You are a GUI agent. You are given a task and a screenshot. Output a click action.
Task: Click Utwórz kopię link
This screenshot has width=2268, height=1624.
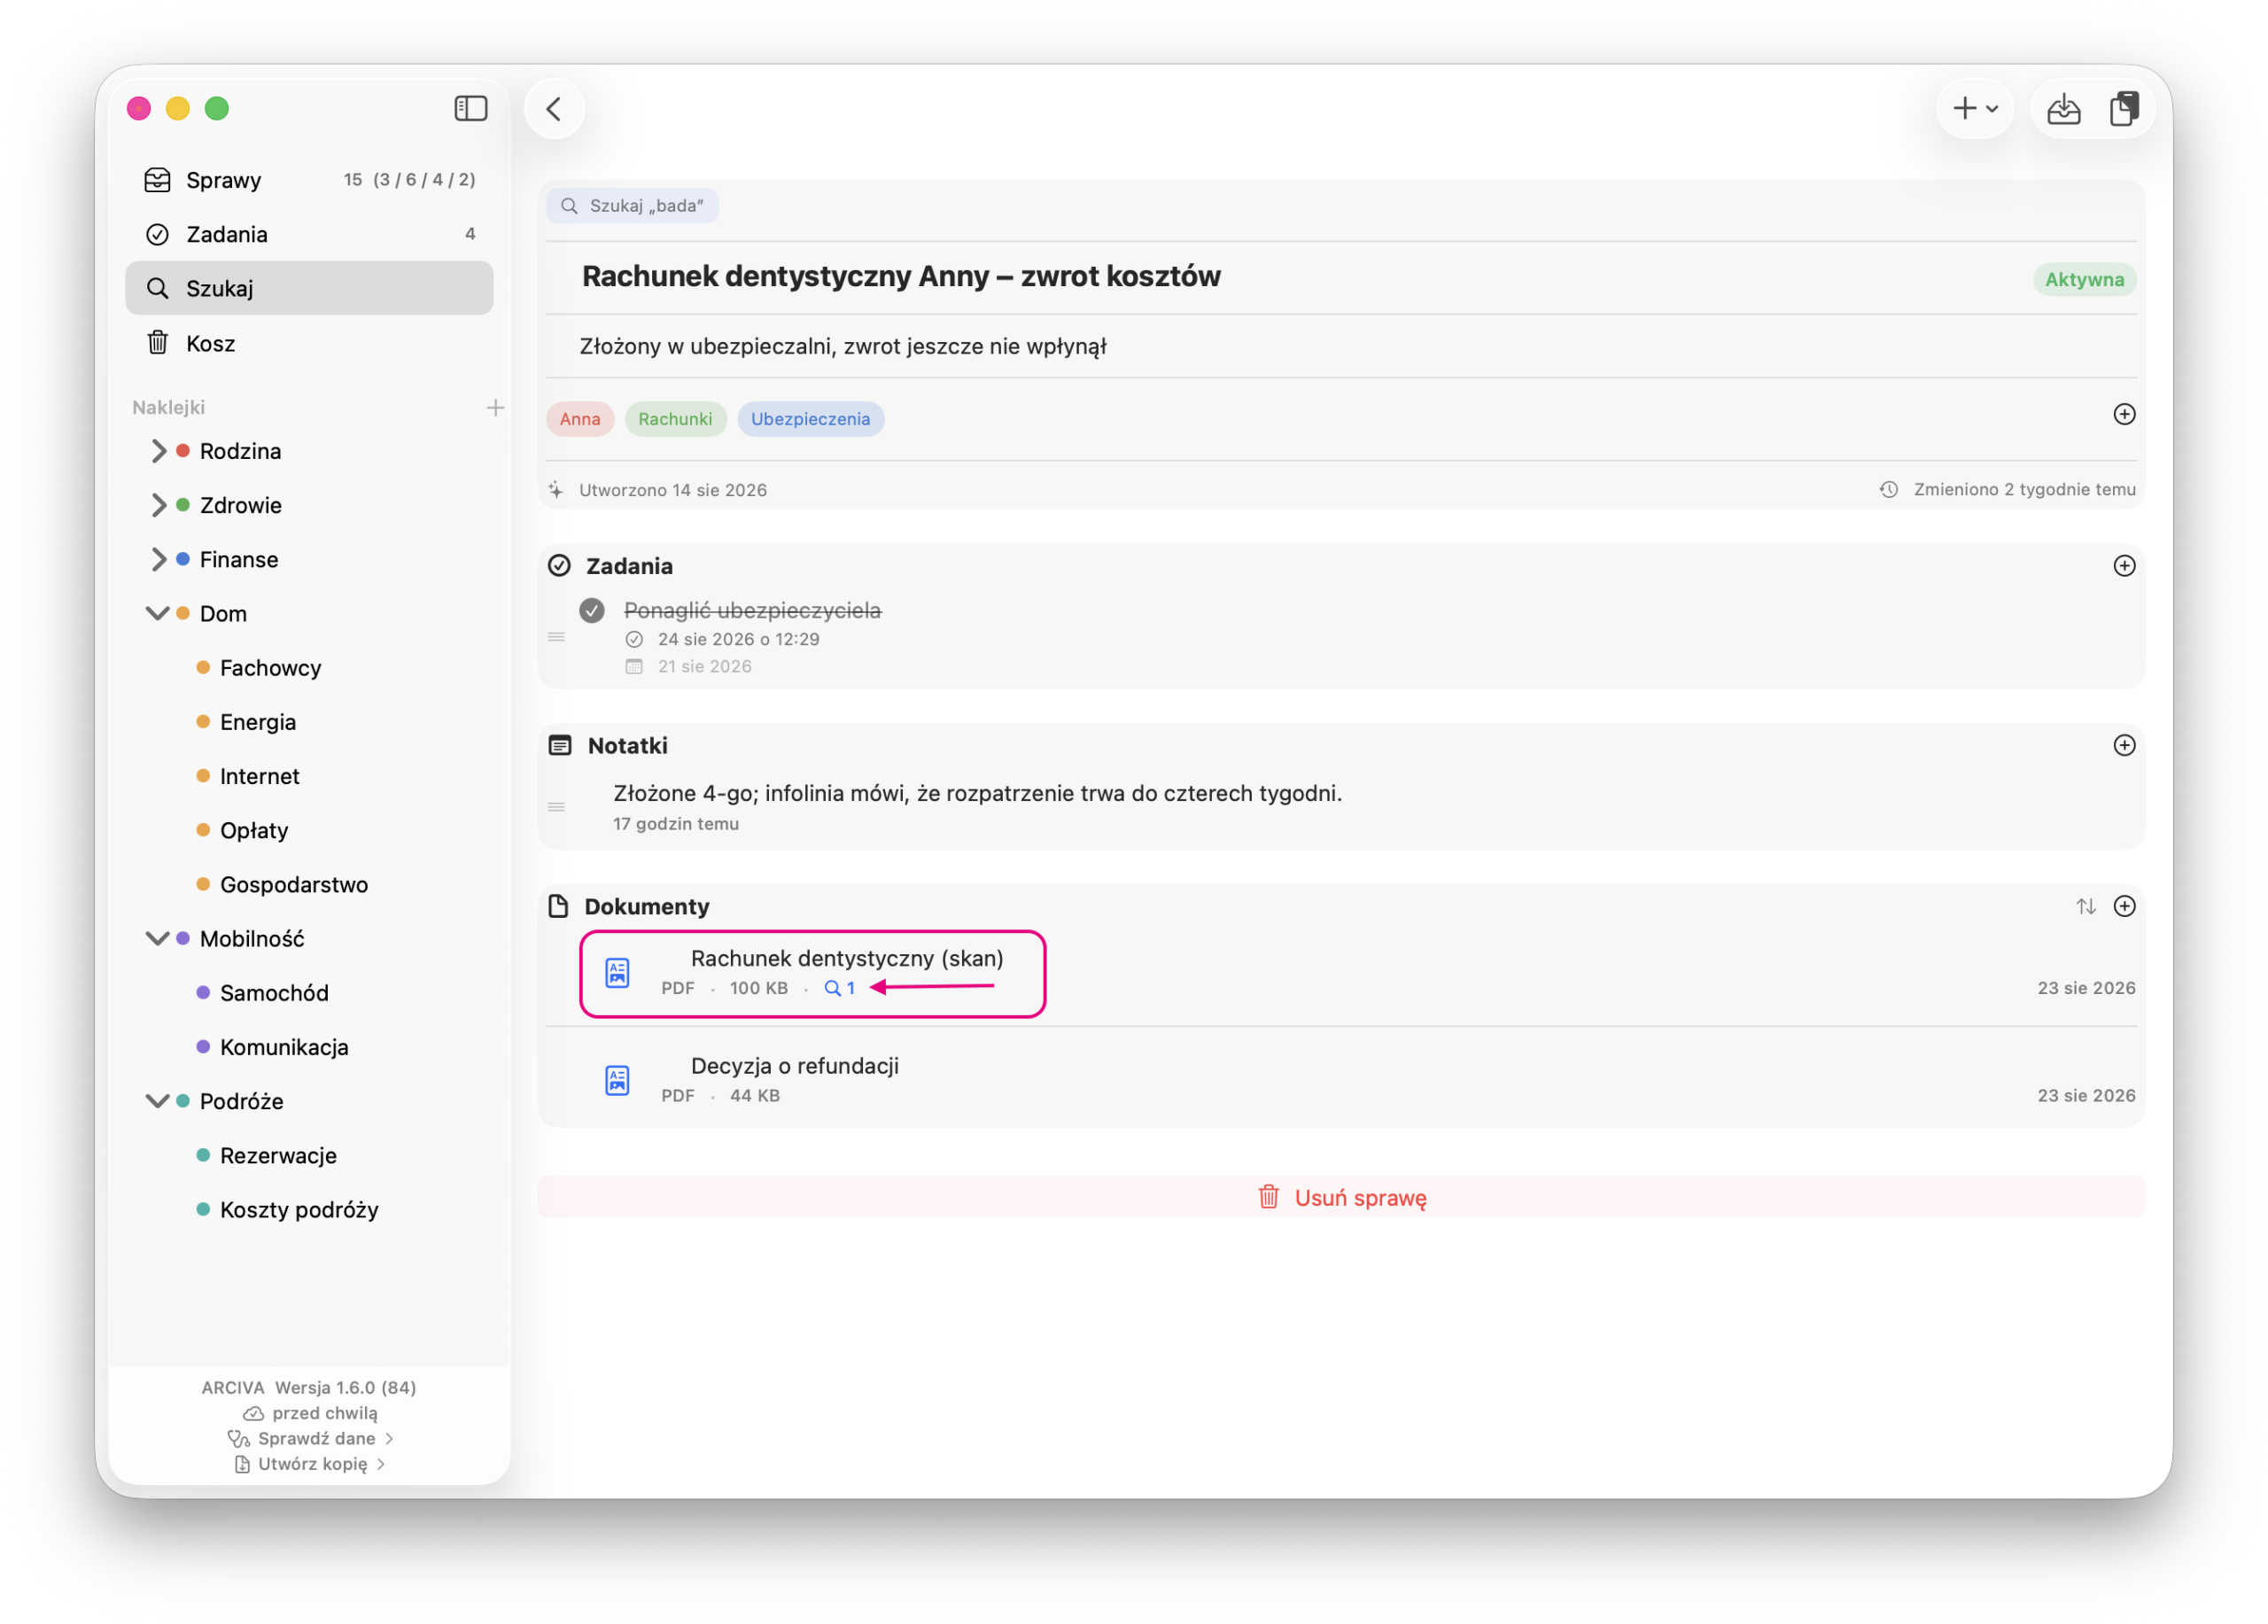pyautogui.click(x=310, y=1464)
